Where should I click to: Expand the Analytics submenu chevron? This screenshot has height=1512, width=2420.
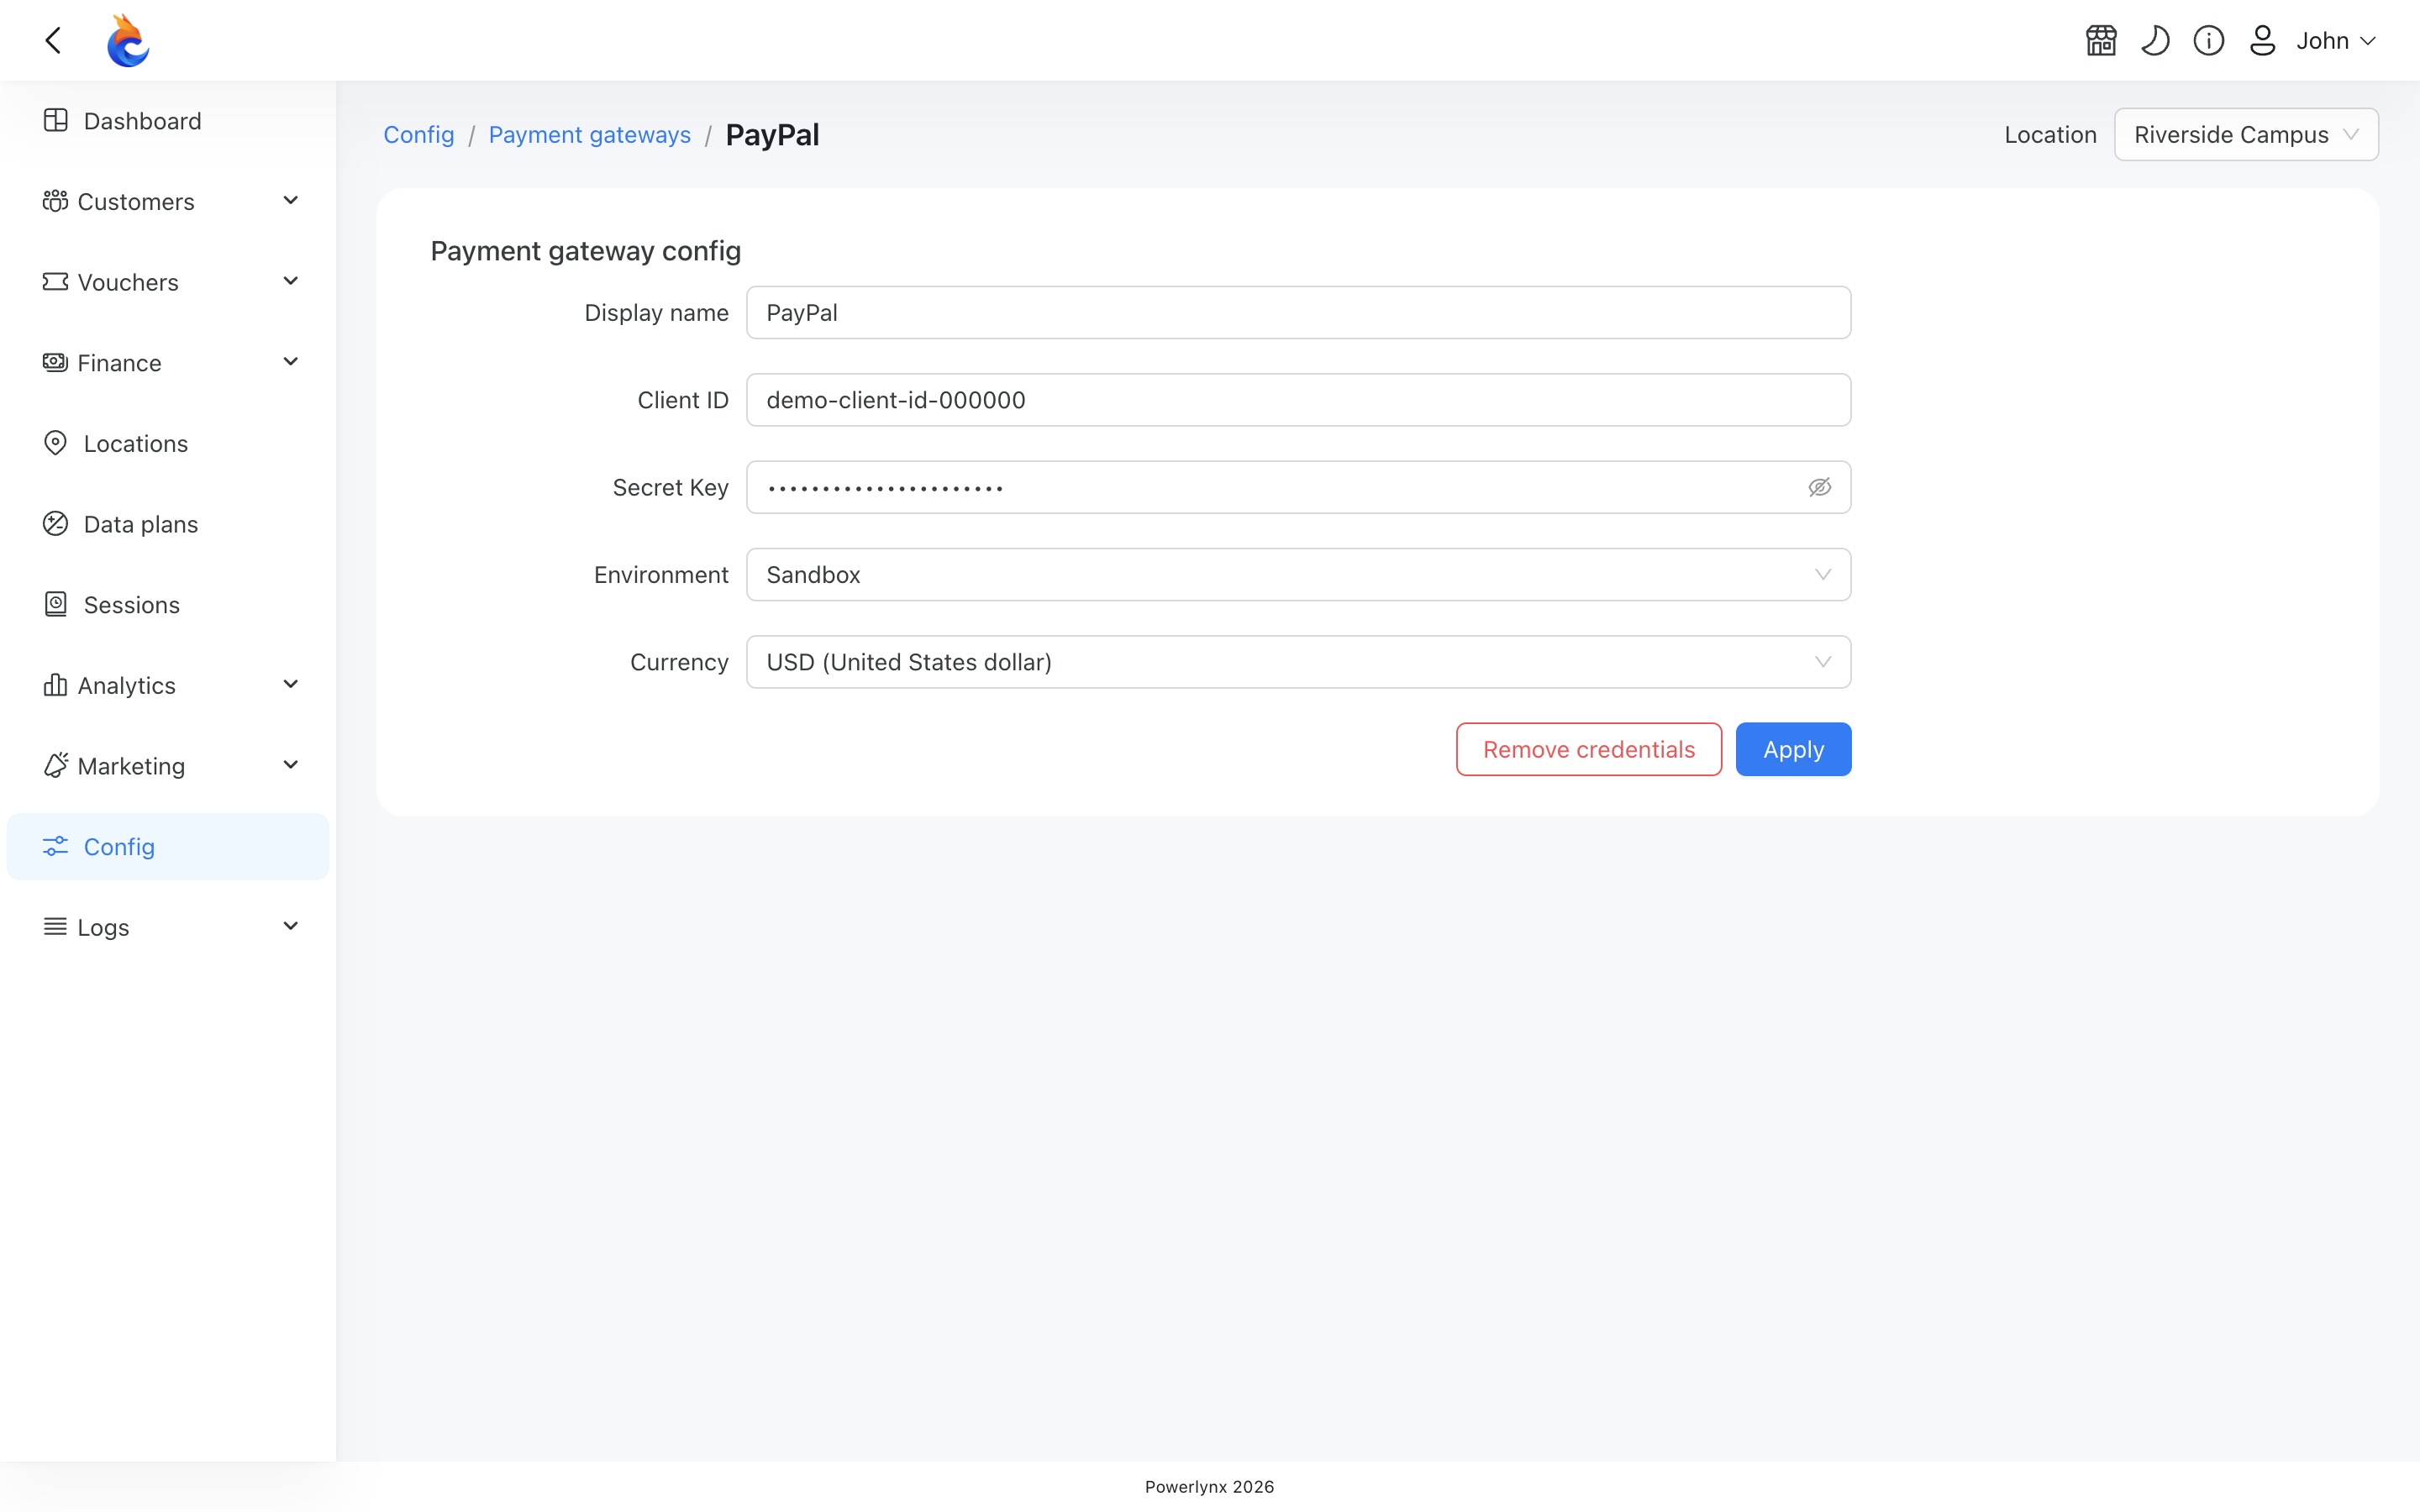[291, 685]
